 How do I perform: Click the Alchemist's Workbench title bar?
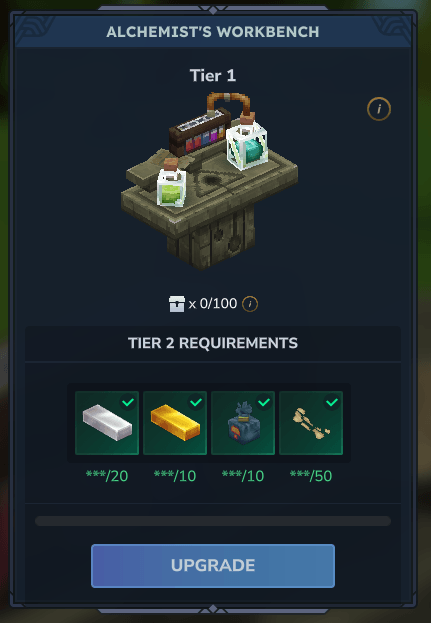[213, 32]
